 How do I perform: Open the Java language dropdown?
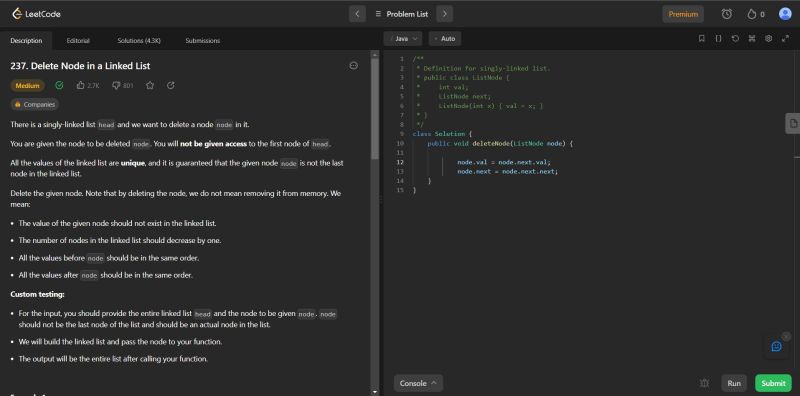click(x=403, y=39)
